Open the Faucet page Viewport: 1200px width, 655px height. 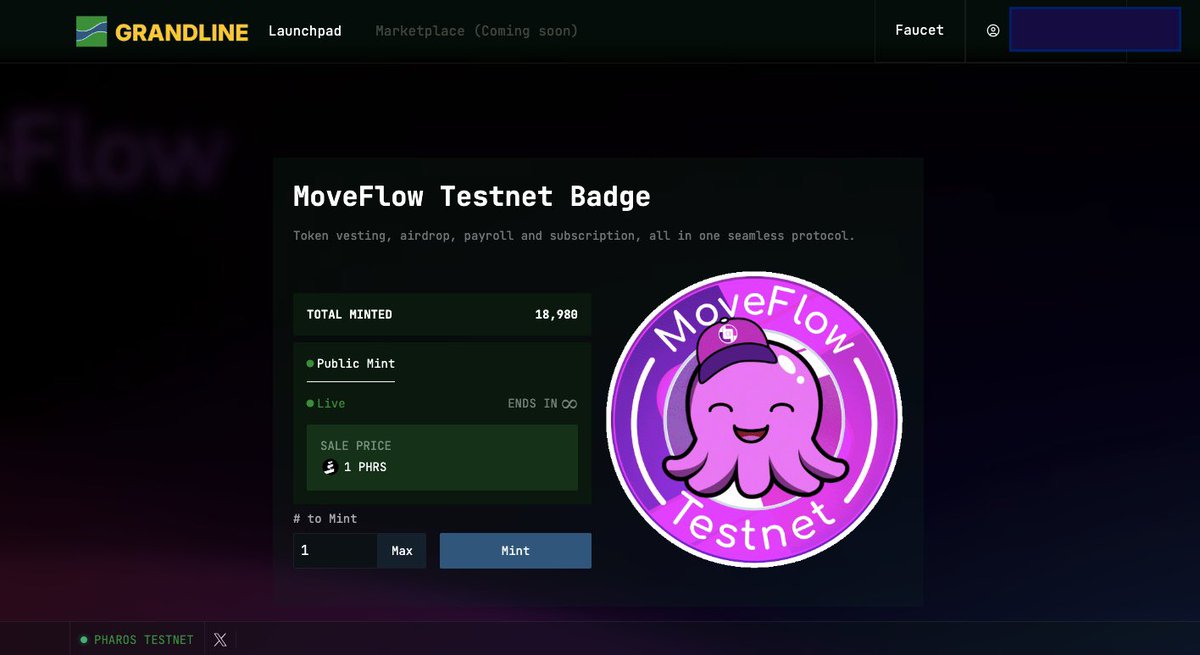920,31
